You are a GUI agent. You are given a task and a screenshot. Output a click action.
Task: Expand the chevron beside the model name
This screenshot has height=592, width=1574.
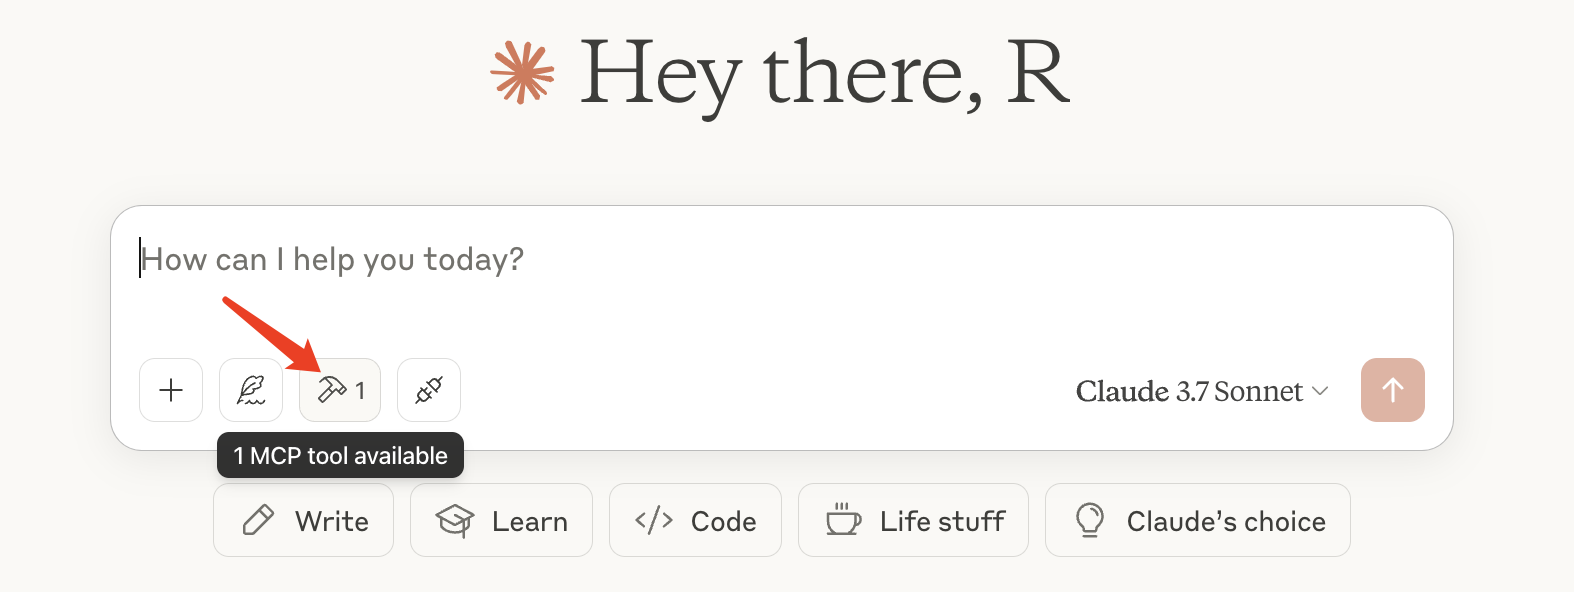(x=1320, y=391)
